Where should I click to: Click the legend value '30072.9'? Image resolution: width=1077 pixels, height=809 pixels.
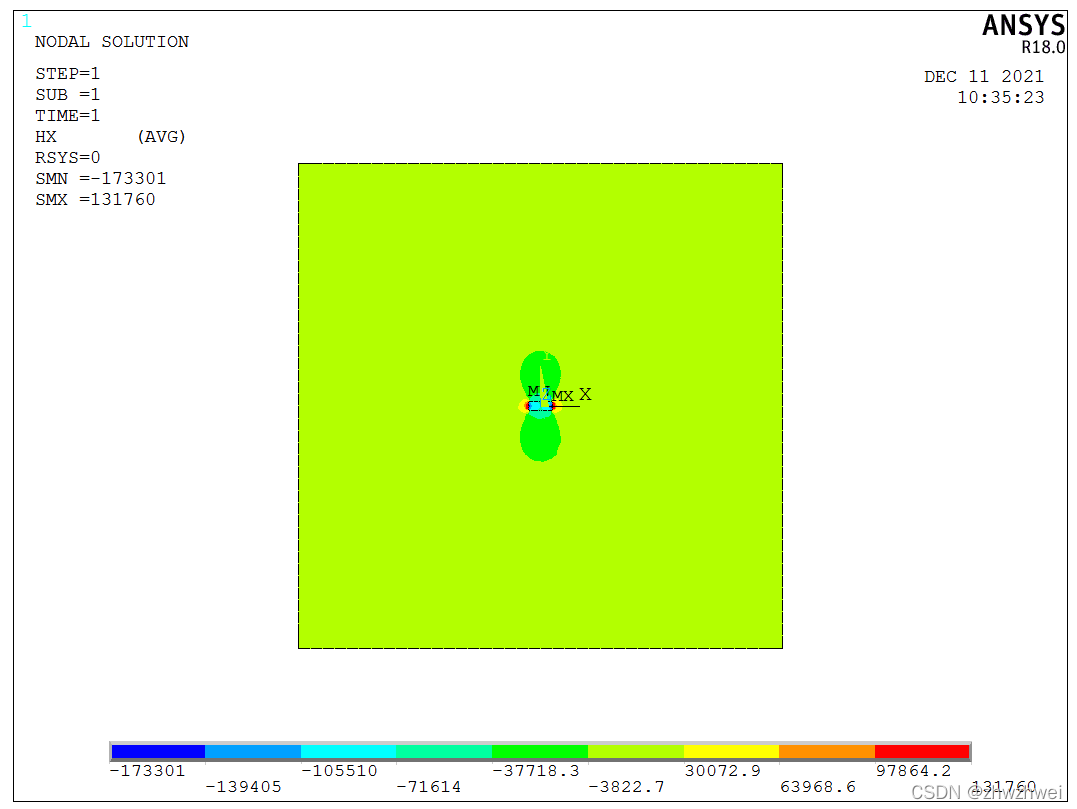[x=723, y=771]
